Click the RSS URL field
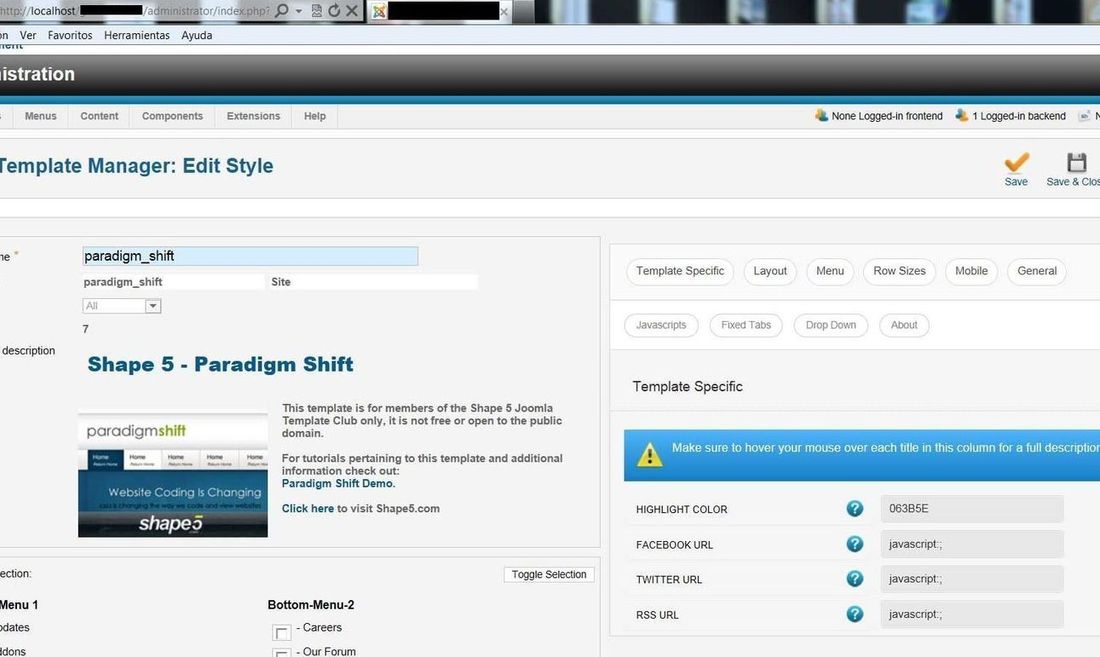The width and height of the screenshot is (1100, 657). click(972, 614)
